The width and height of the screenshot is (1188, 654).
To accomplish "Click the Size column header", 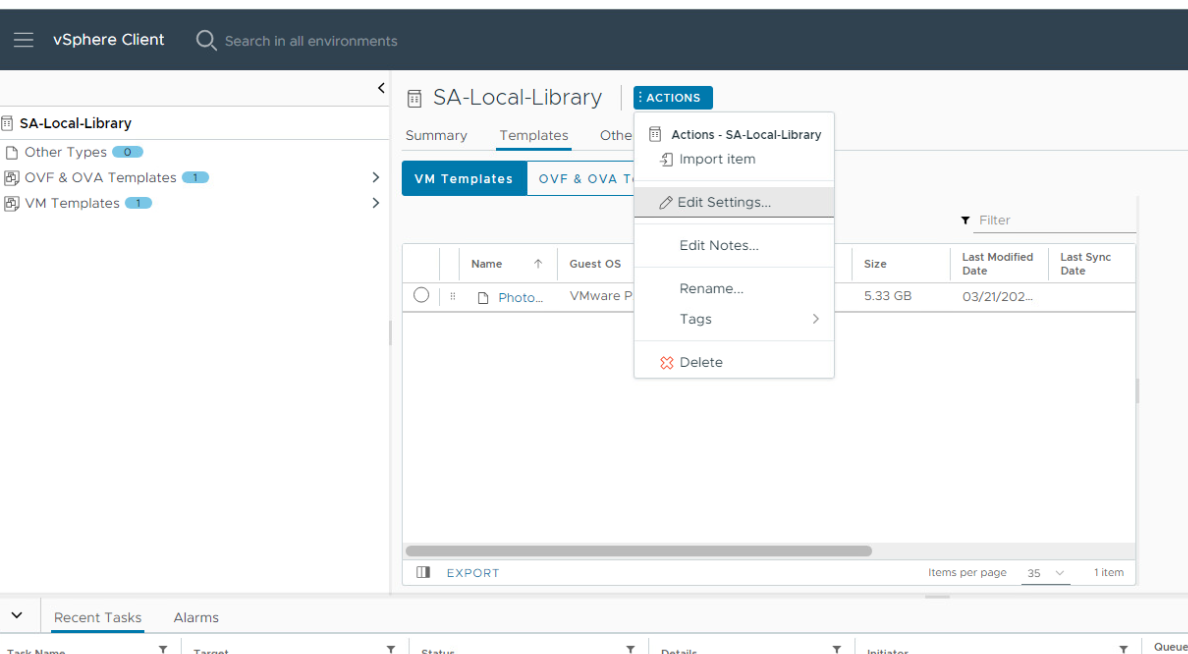I will coord(875,264).
